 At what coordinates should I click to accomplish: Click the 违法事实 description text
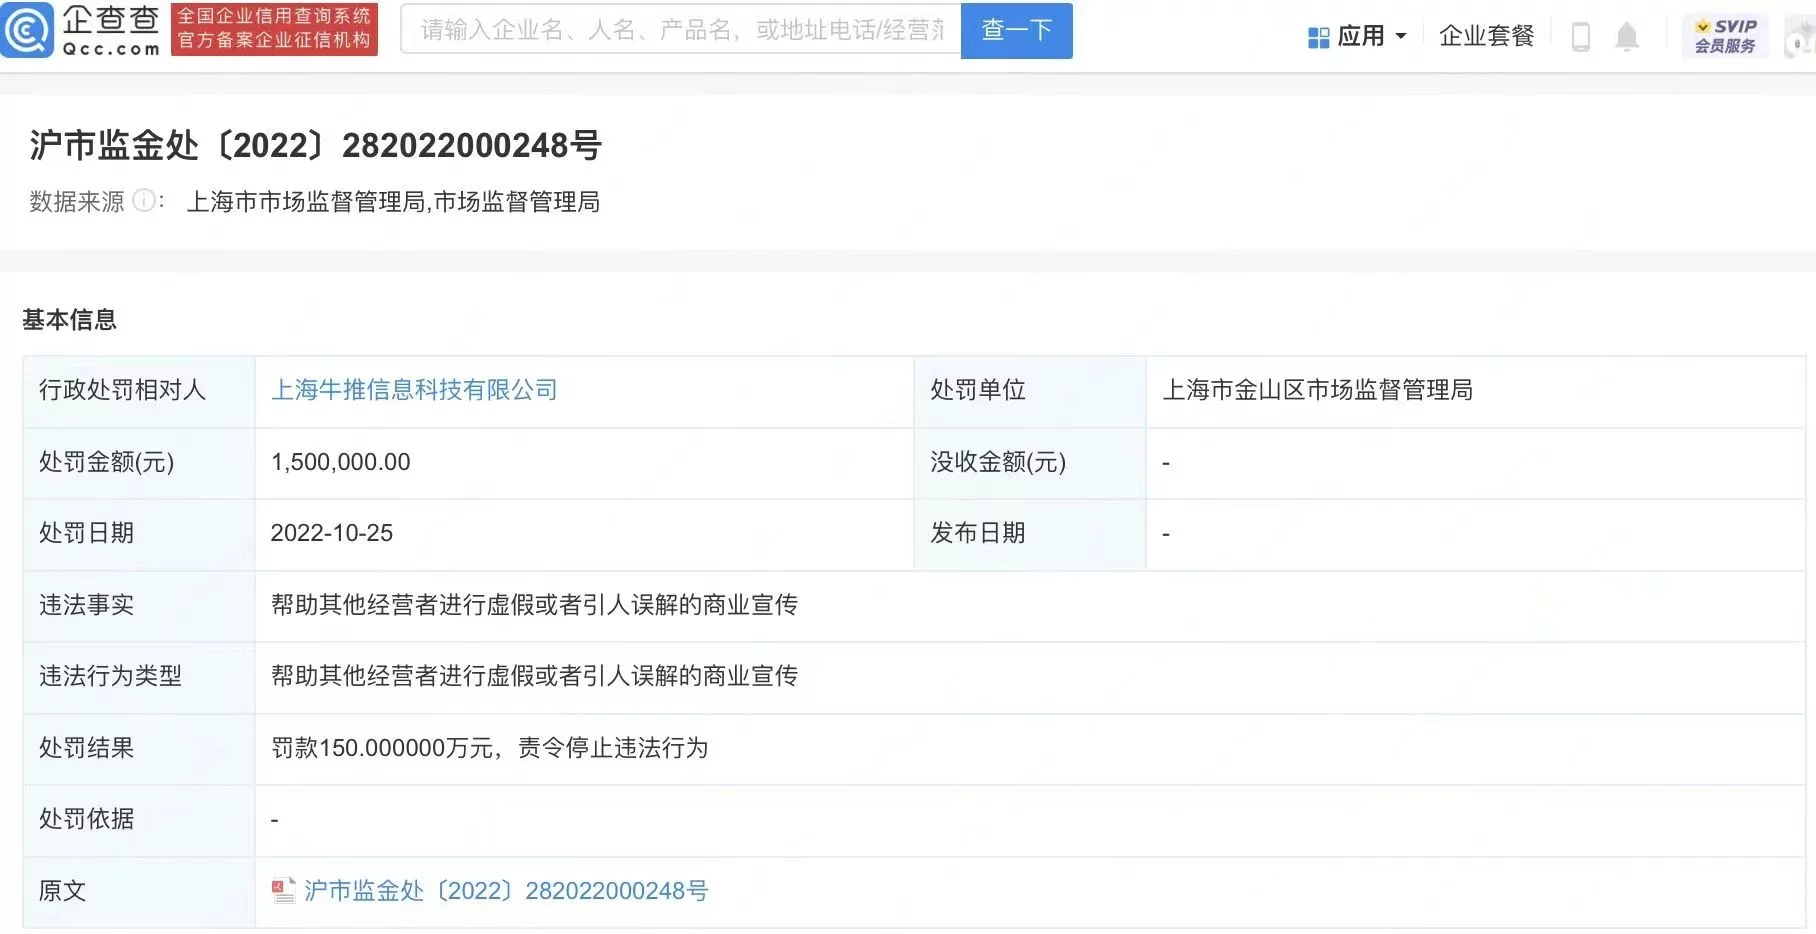click(534, 605)
